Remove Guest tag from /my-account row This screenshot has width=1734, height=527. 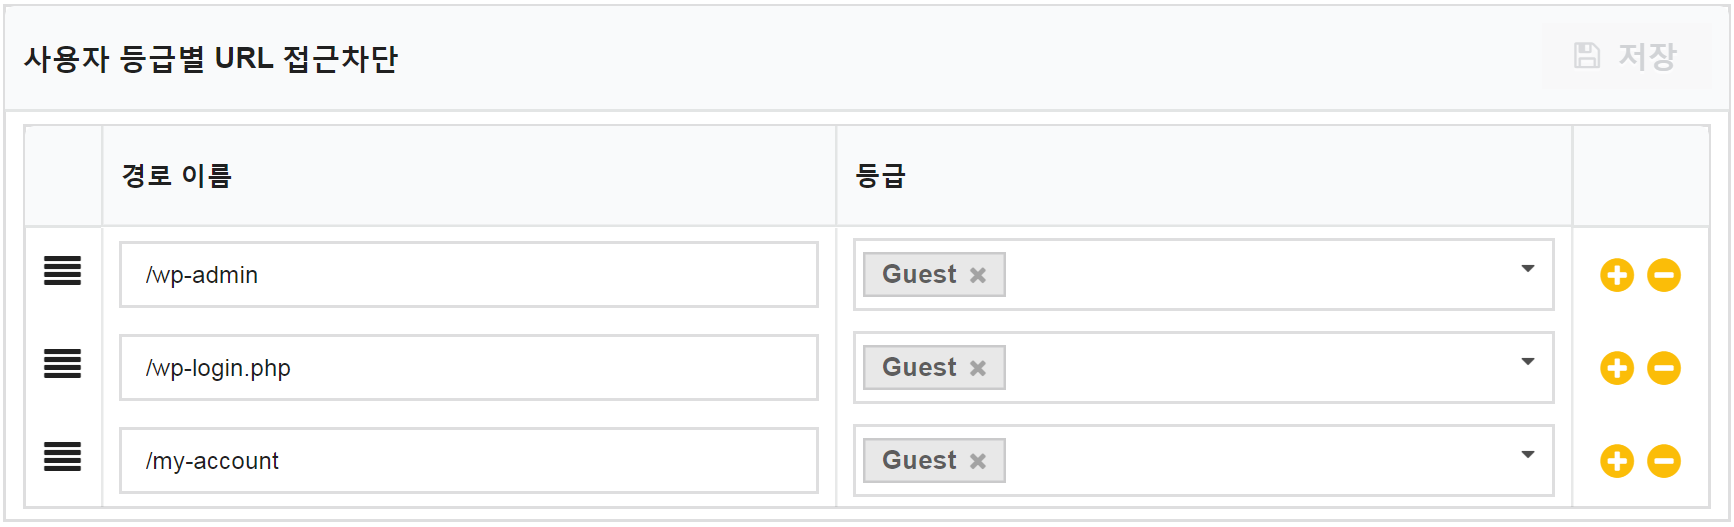coord(978,461)
